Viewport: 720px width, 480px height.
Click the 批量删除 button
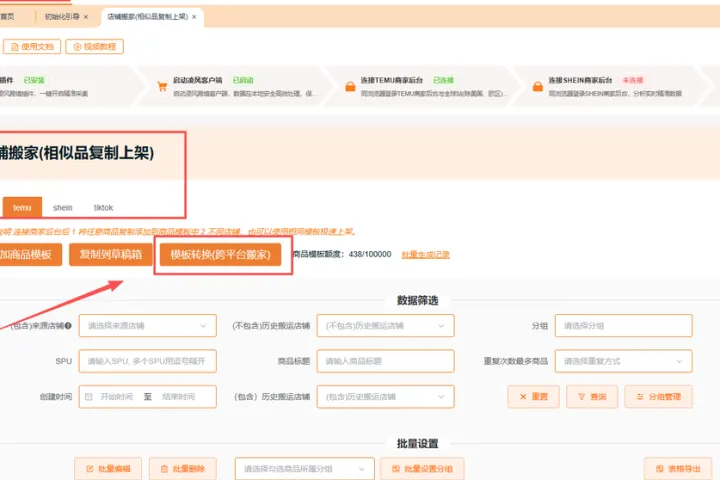pos(183,469)
